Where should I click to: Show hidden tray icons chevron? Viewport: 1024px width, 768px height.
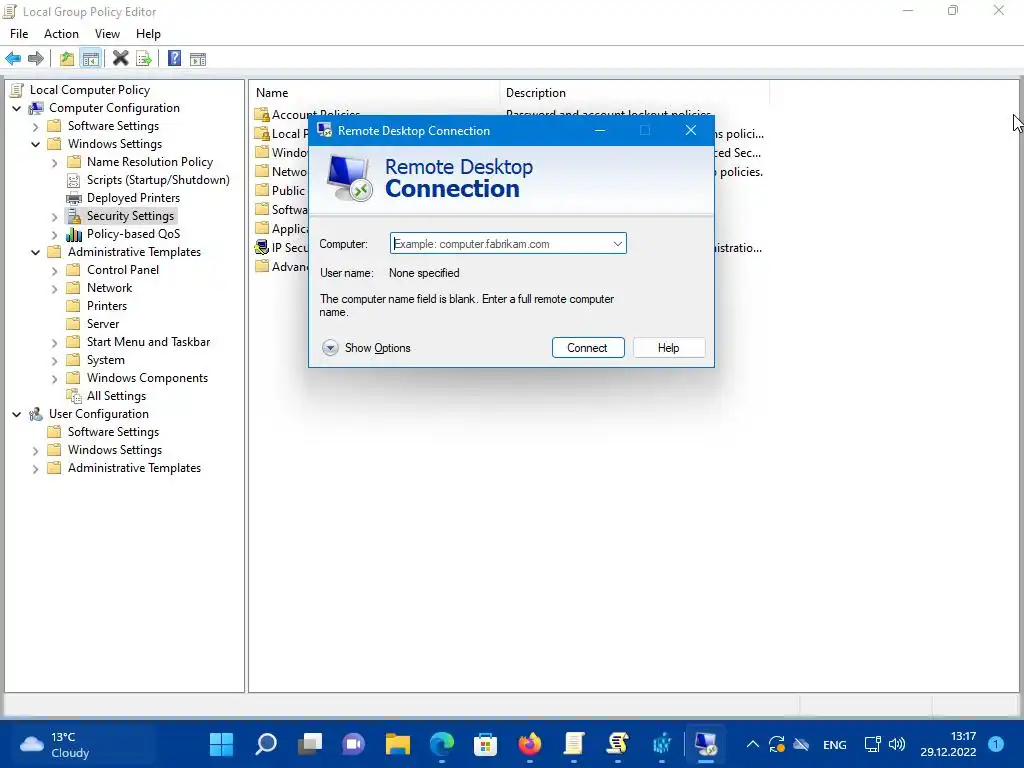752,744
